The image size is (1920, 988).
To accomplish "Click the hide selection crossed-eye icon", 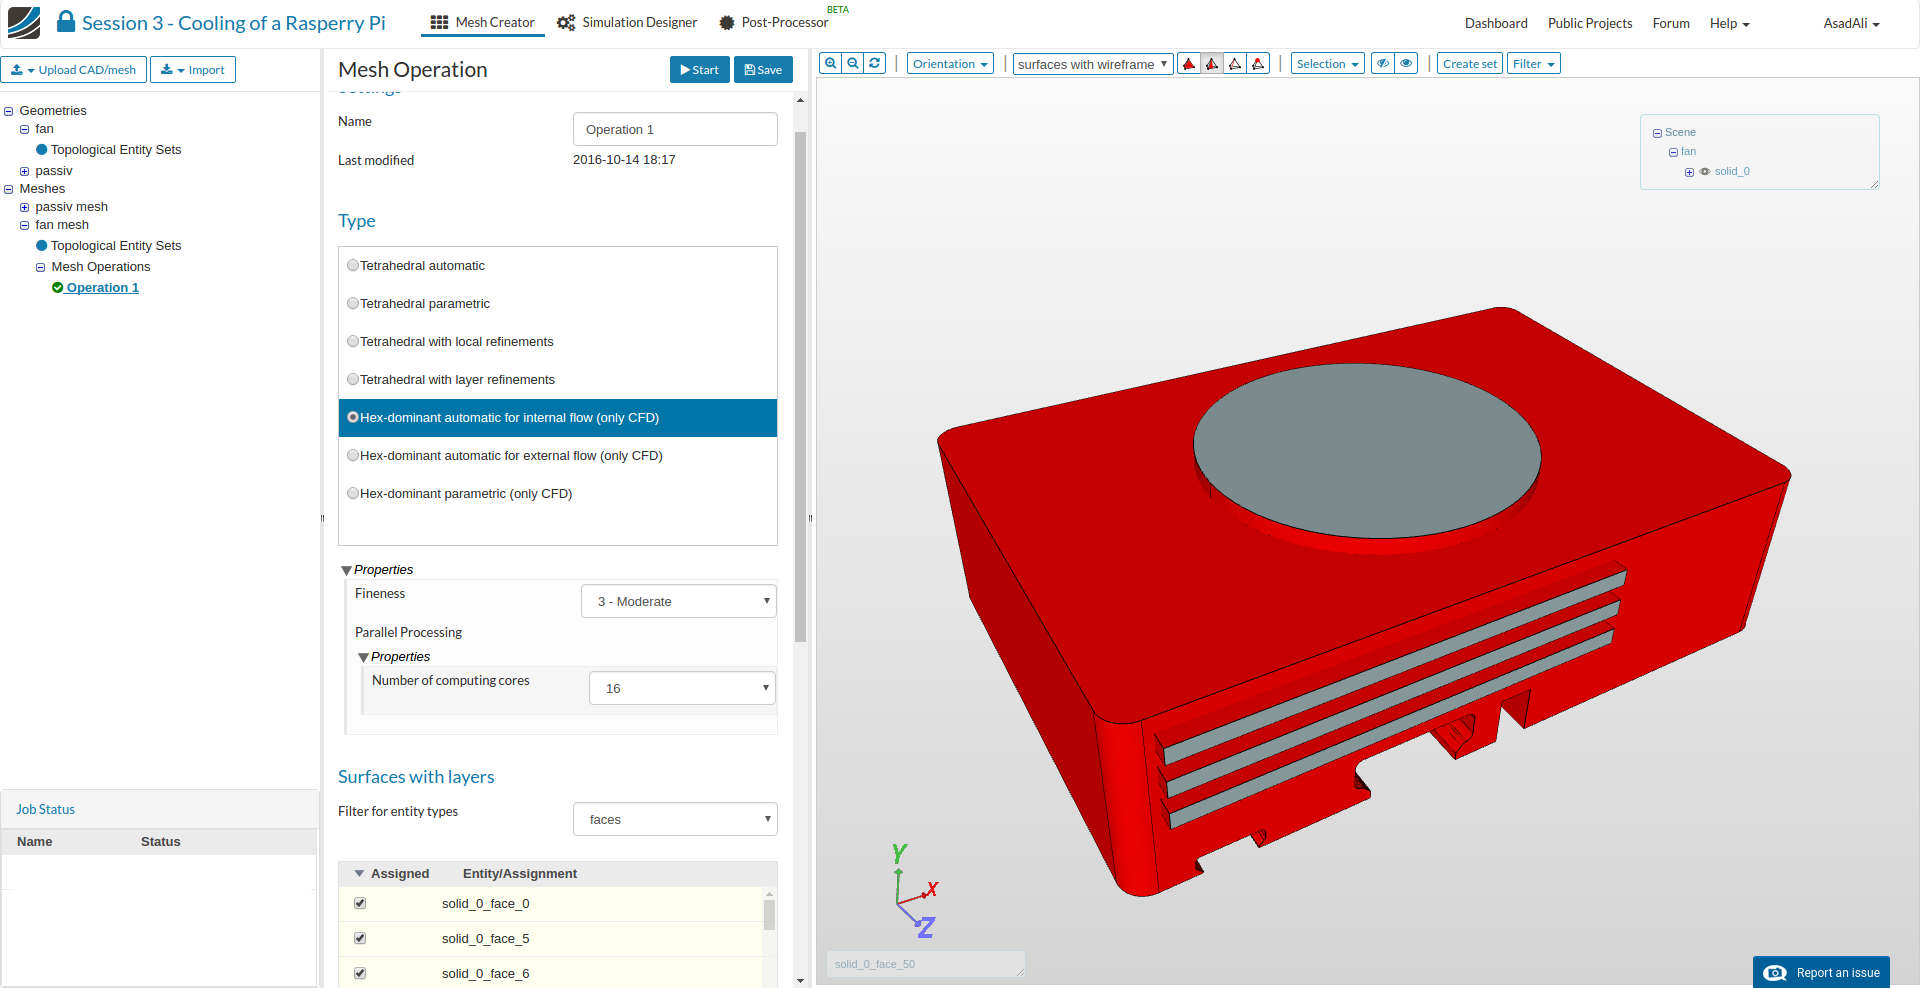I will [1383, 64].
